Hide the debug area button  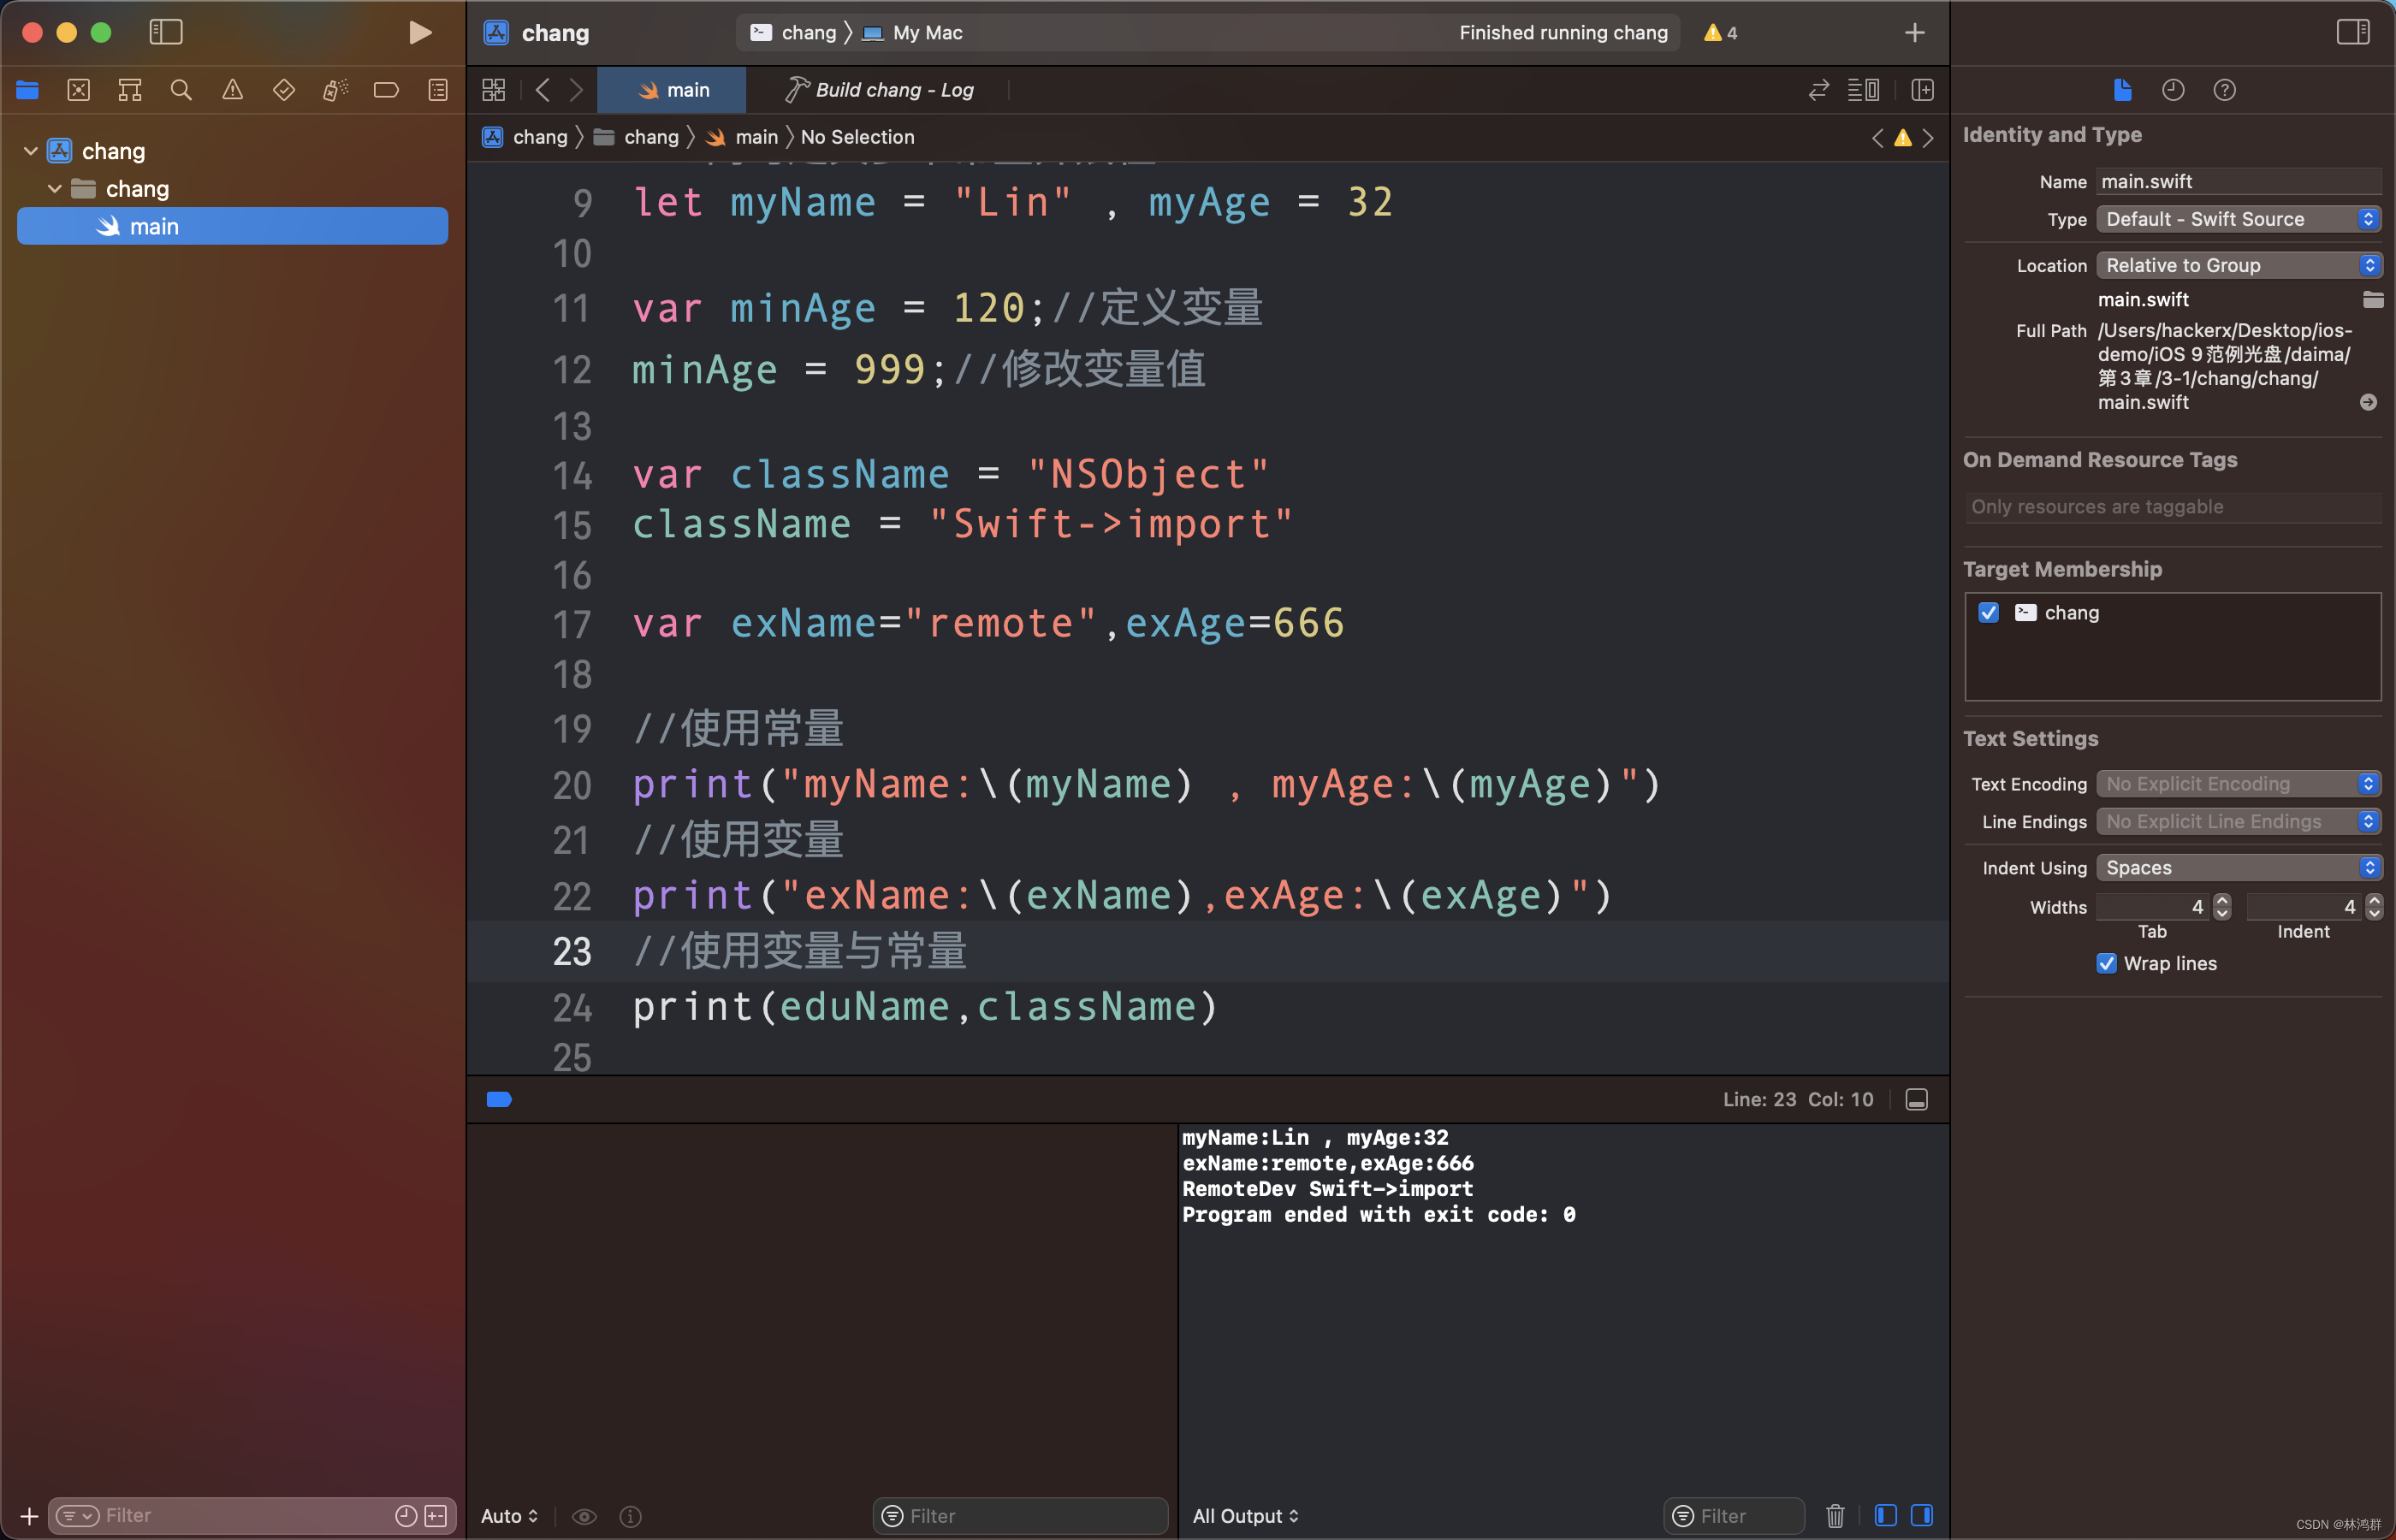1916,1099
